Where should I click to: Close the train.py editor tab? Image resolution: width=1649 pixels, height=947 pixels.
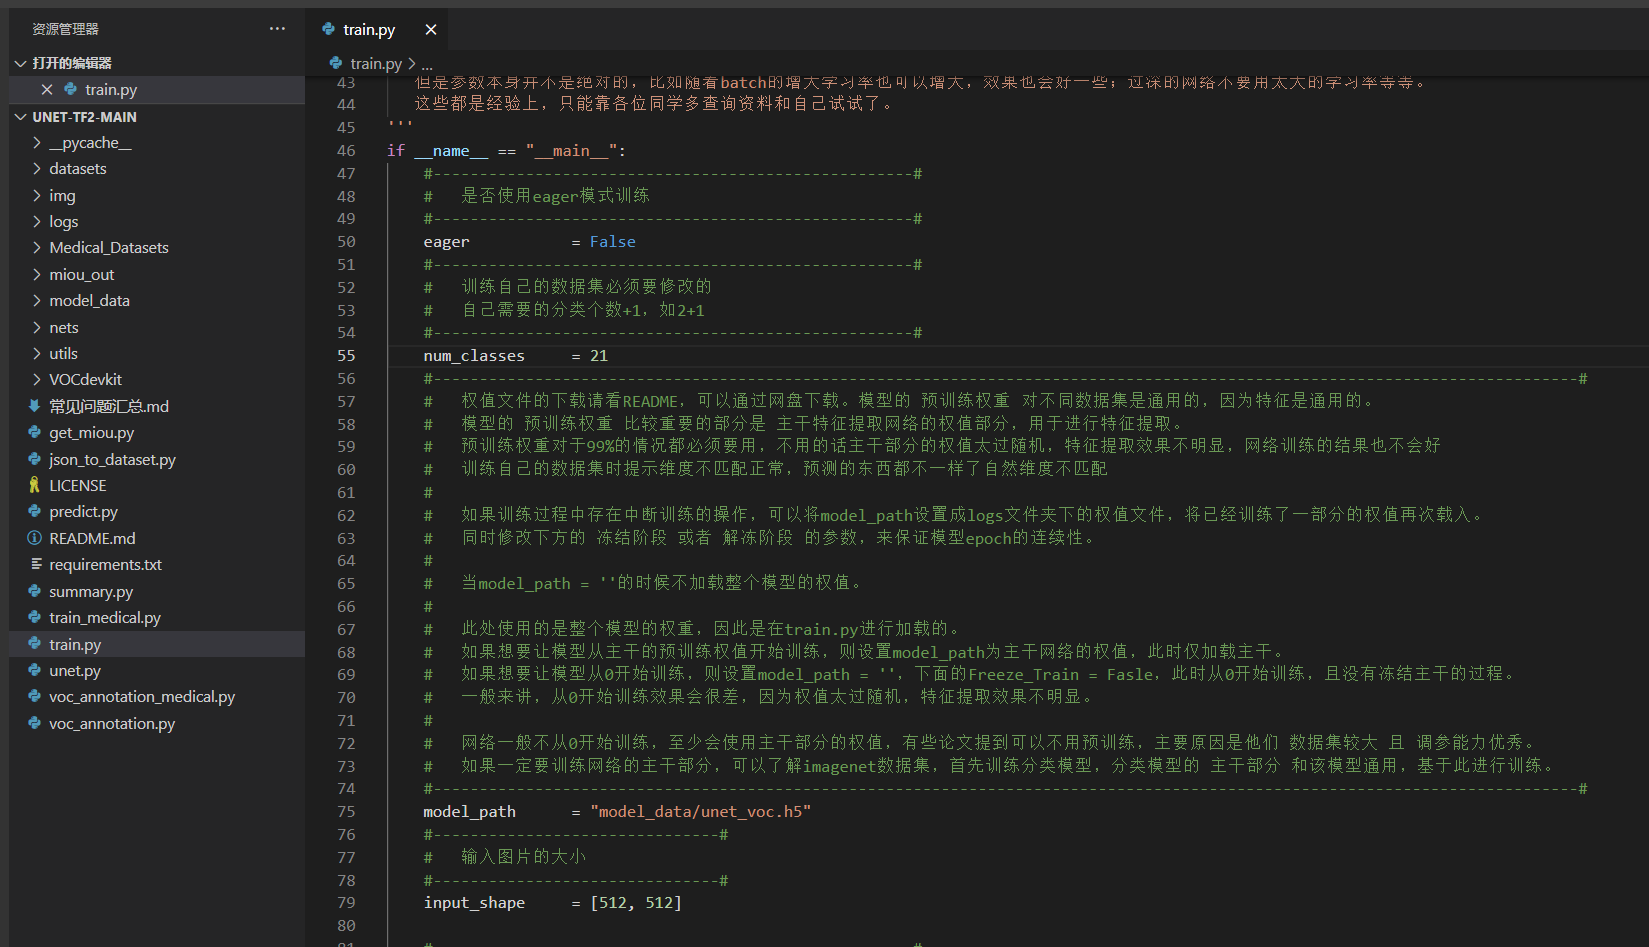click(x=430, y=29)
